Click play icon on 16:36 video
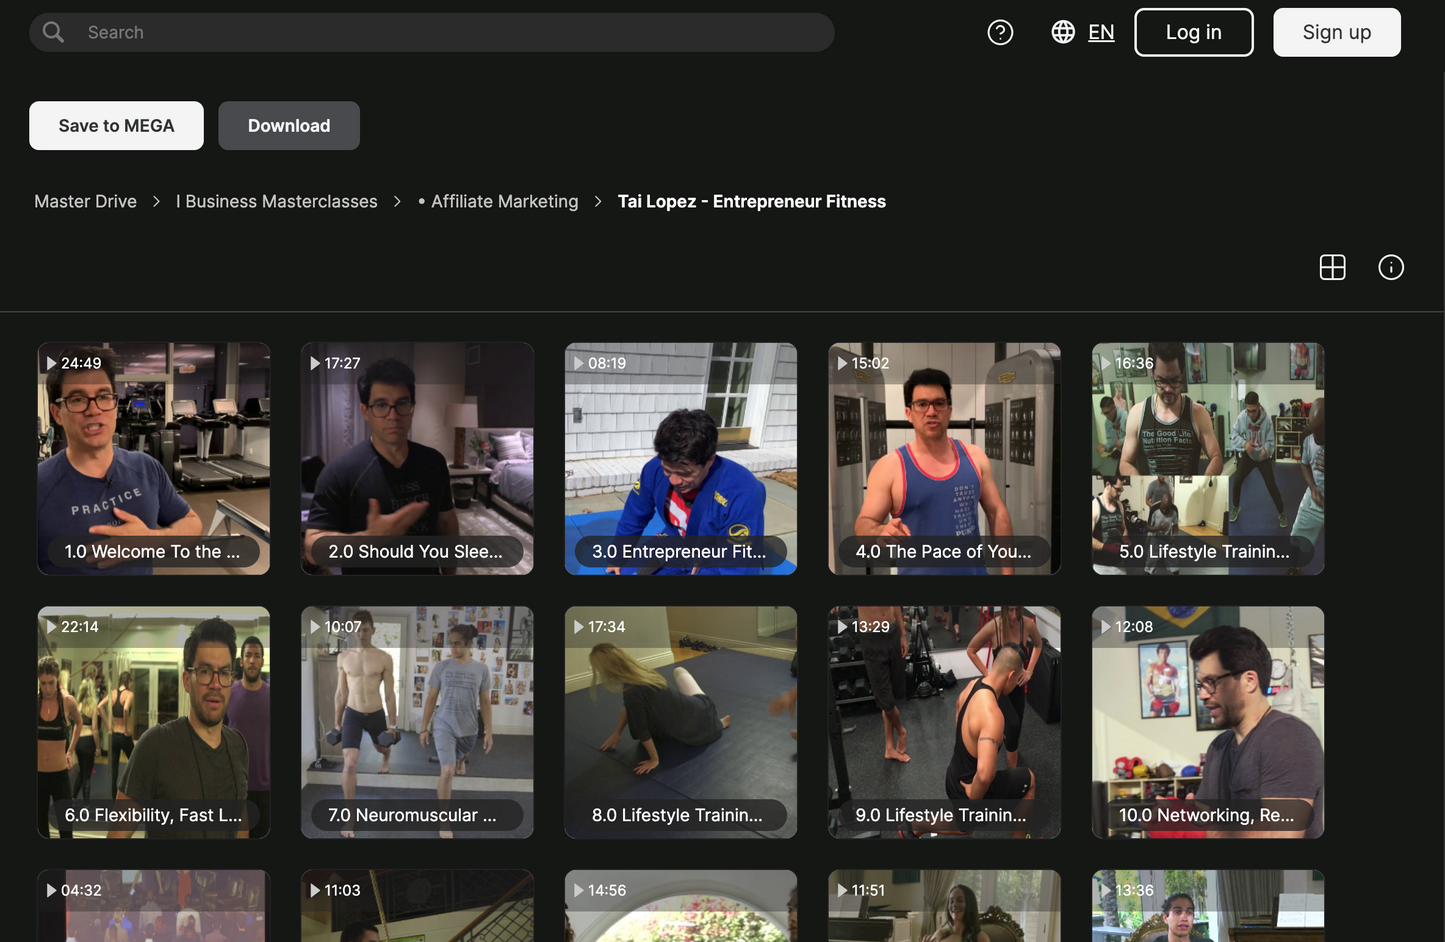 (x=1105, y=363)
